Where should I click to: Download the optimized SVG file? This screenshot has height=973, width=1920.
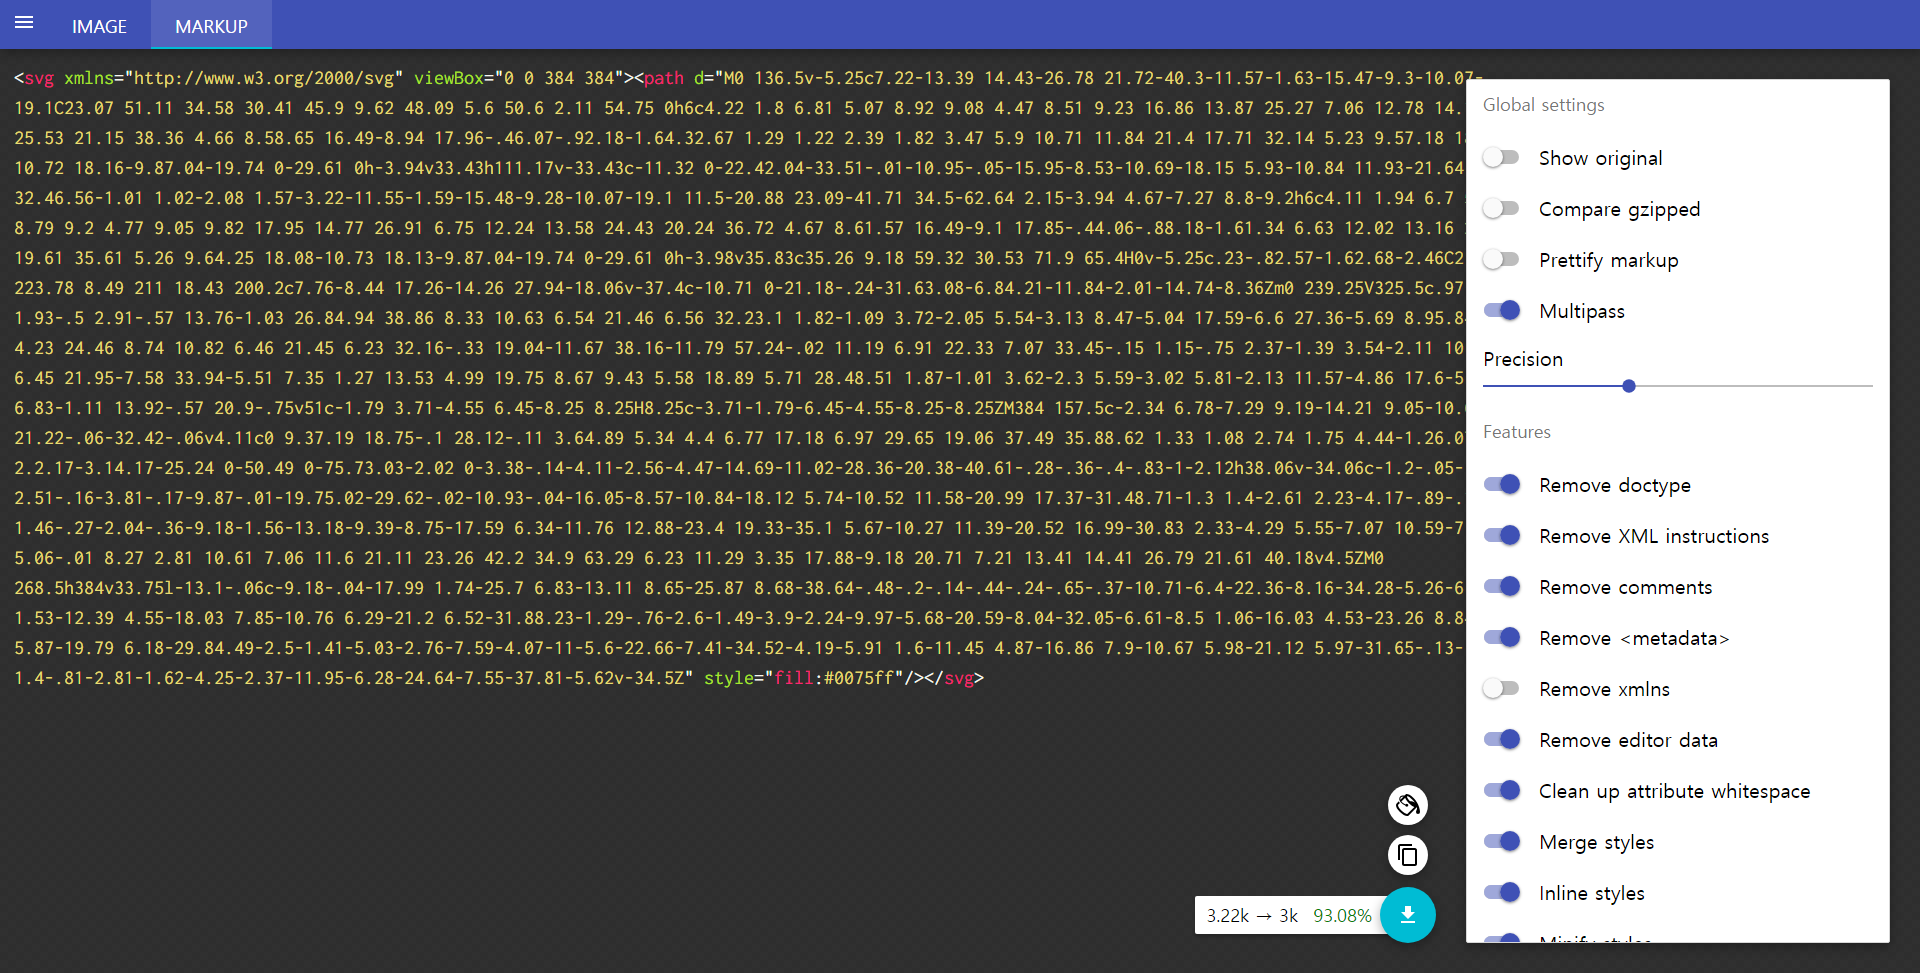(x=1408, y=915)
